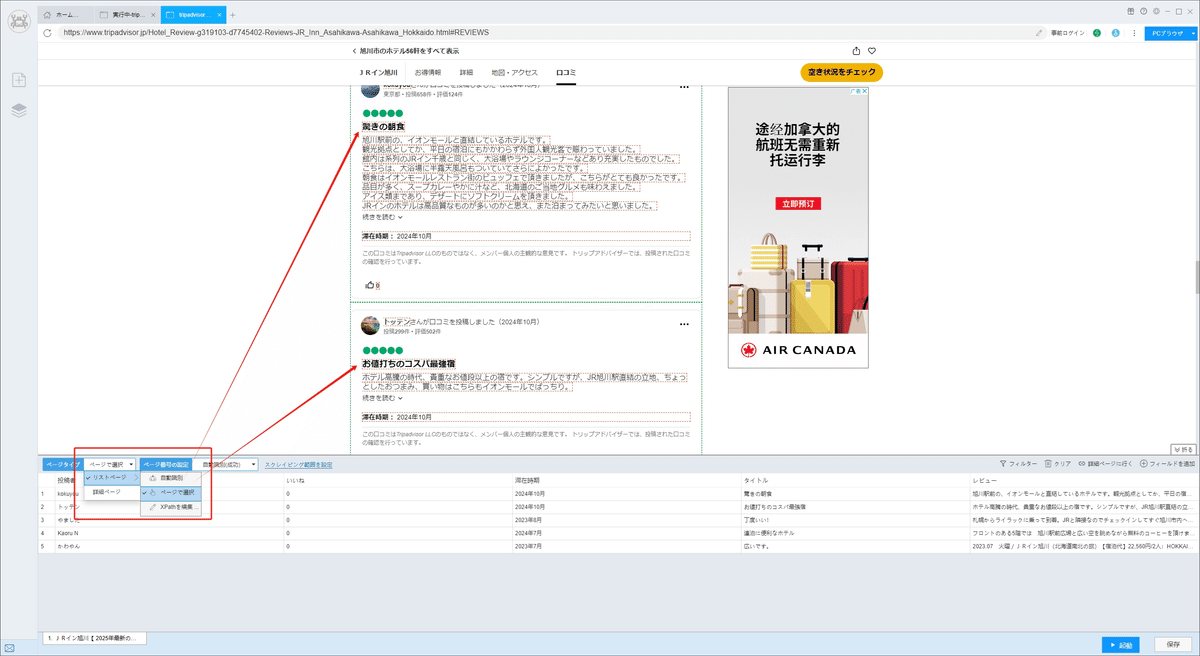This screenshot has height=656, width=1200.
Task: Open the 口コミ page tab
Action: point(566,73)
